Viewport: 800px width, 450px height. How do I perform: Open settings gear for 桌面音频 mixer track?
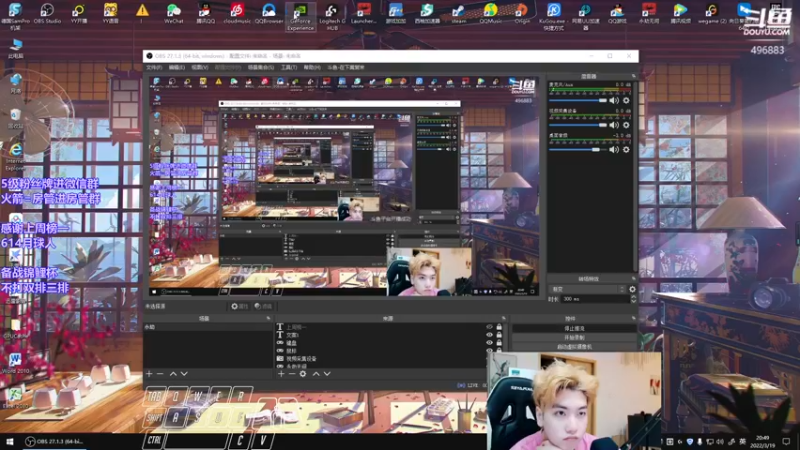[626, 149]
